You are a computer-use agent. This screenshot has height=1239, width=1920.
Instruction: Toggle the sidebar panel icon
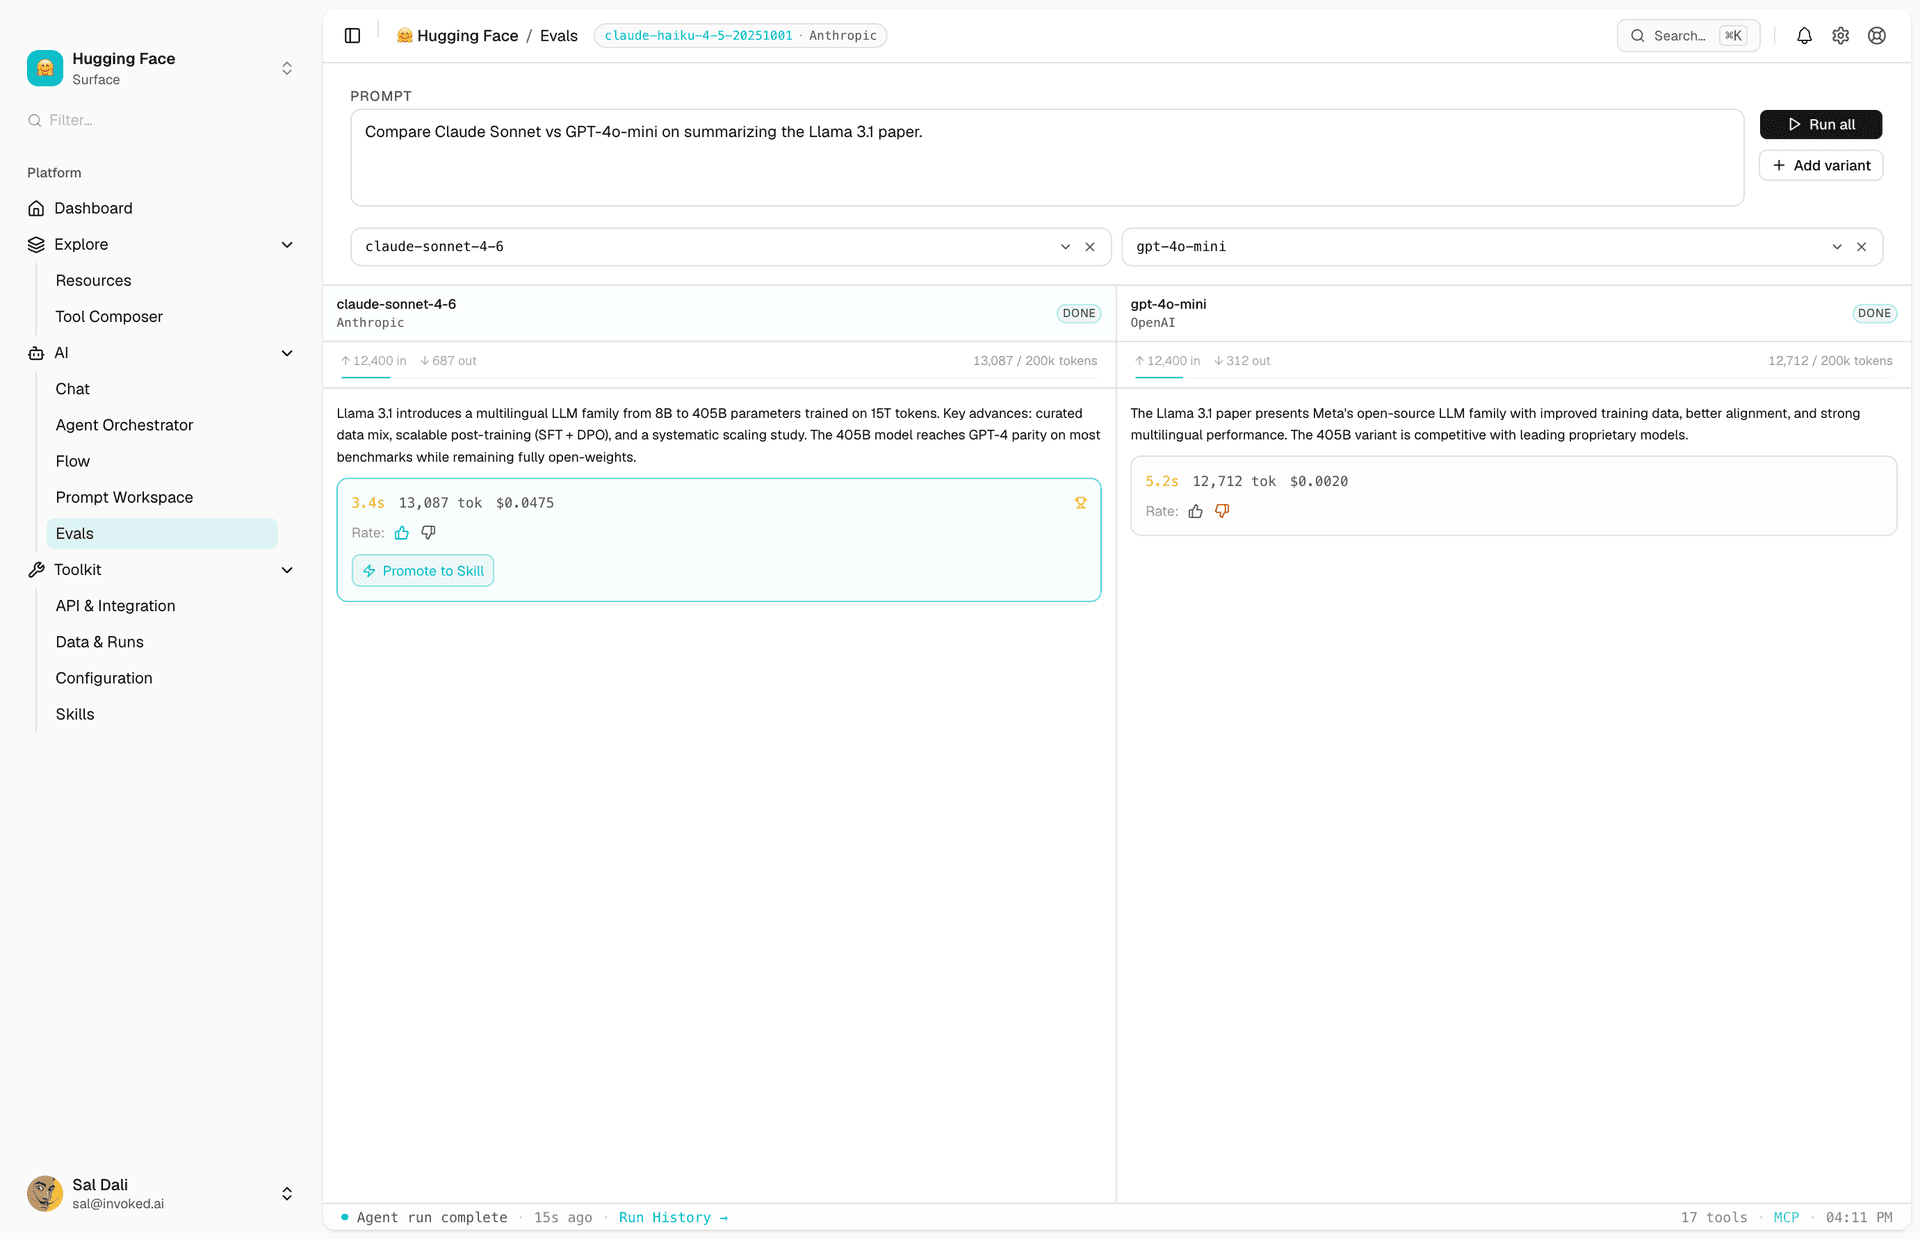(352, 36)
